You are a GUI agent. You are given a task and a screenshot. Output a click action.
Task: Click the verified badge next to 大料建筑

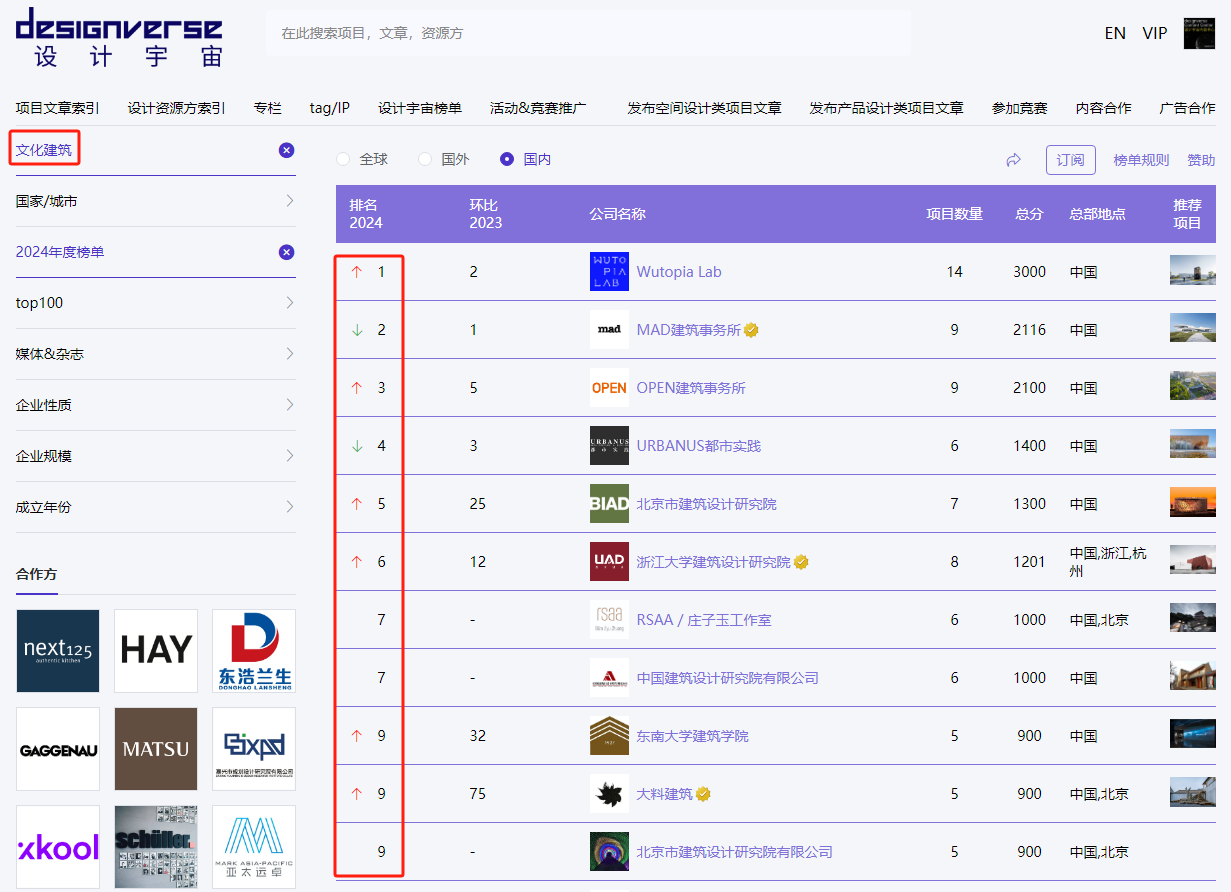click(703, 794)
